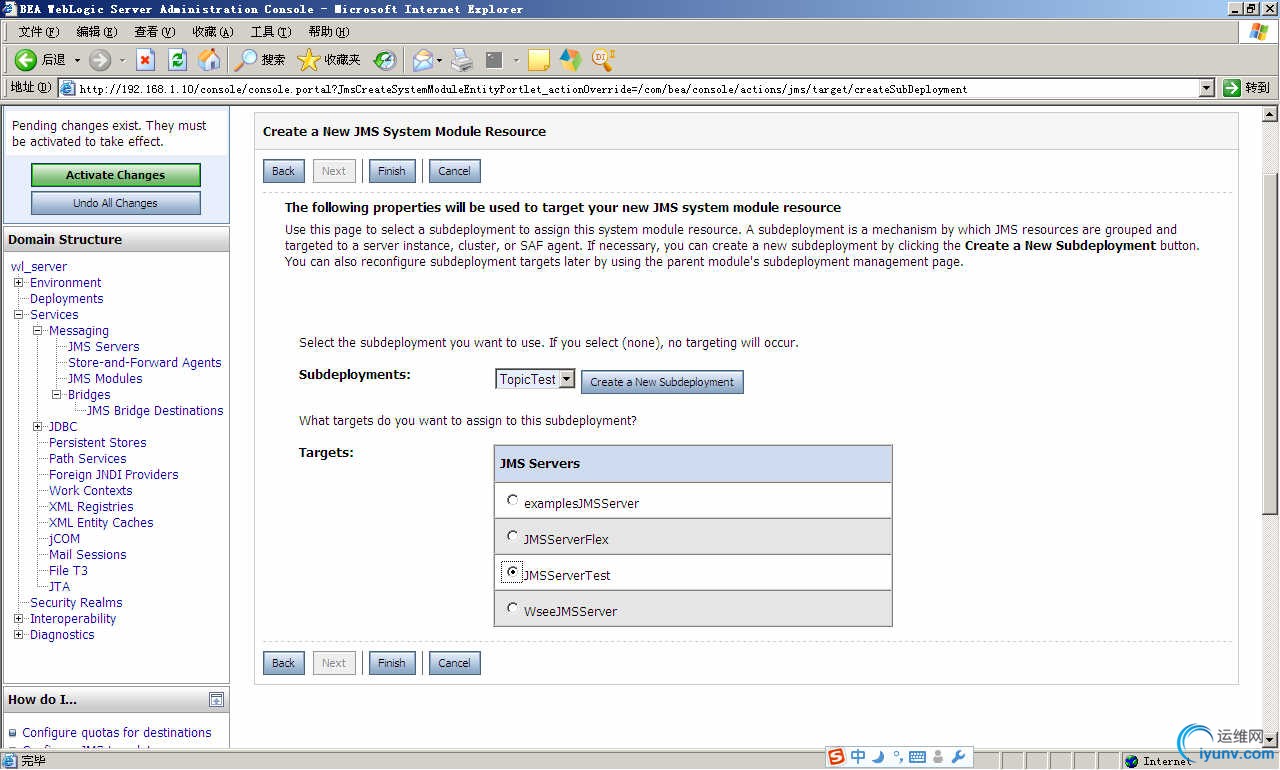This screenshot has width=1280, height=770.
Task: Toggle the Chinese (中) input mode icon
Action: (x=858, y=757)
